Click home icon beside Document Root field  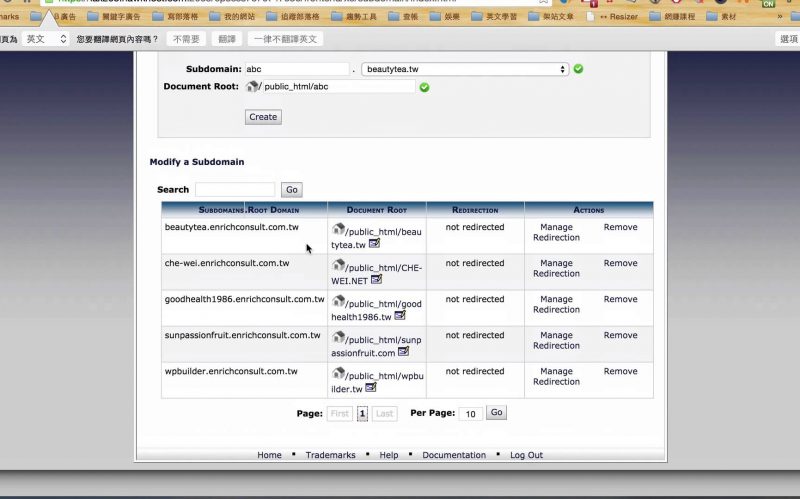pyautogui.click(x=251, y=87)
